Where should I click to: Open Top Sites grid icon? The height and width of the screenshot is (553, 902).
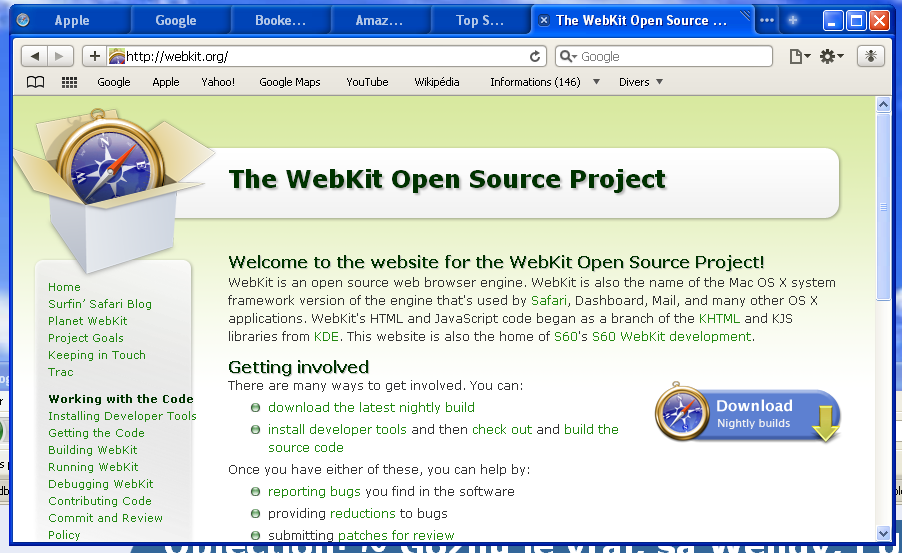click(x=70, y=82)
